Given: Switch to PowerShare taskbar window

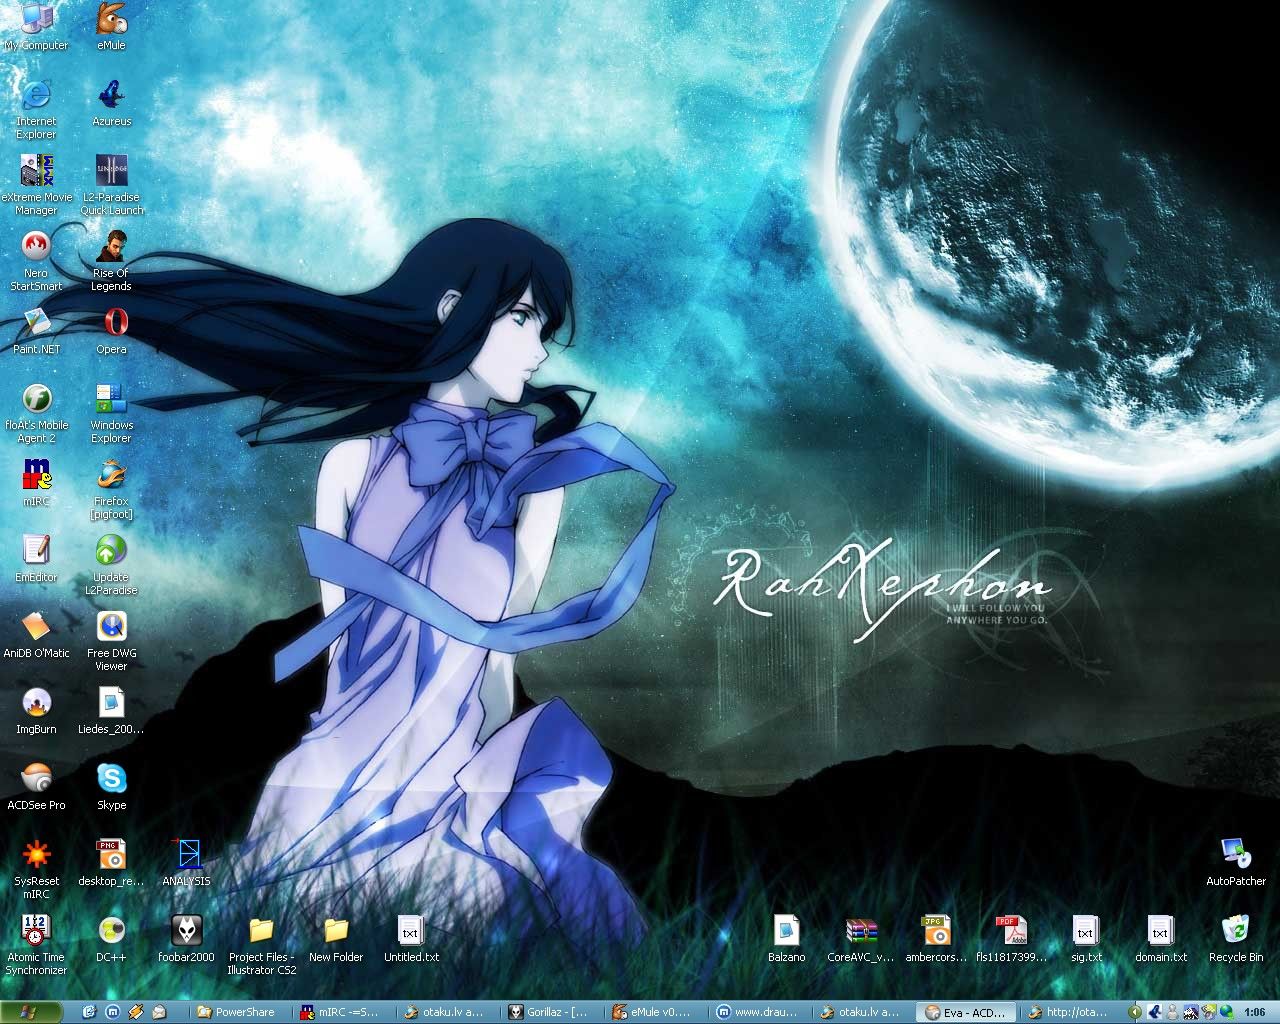Looking at the screenshot, I should pos(241,1011).
